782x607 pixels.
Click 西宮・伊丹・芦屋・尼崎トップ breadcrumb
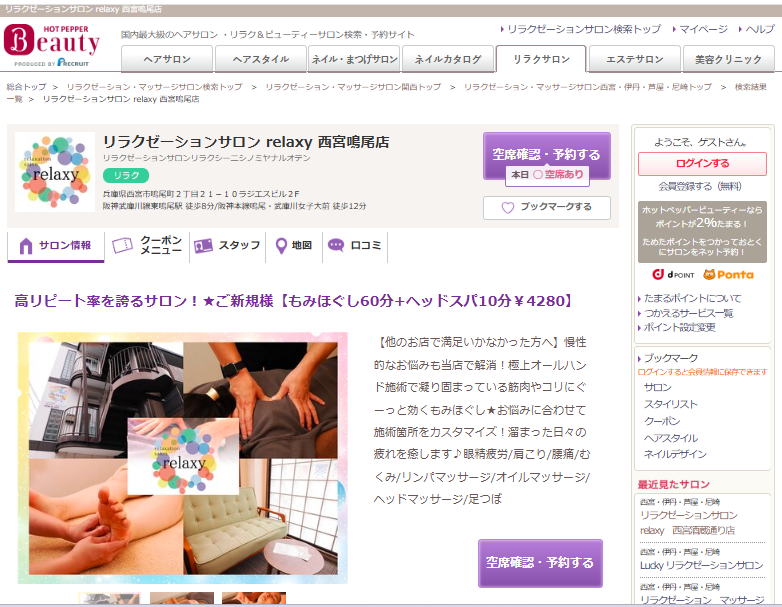(588, 87)
